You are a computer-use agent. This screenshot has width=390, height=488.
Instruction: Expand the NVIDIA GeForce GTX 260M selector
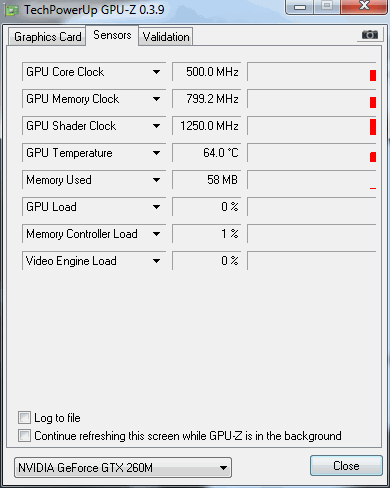click(x=123, y=468)
